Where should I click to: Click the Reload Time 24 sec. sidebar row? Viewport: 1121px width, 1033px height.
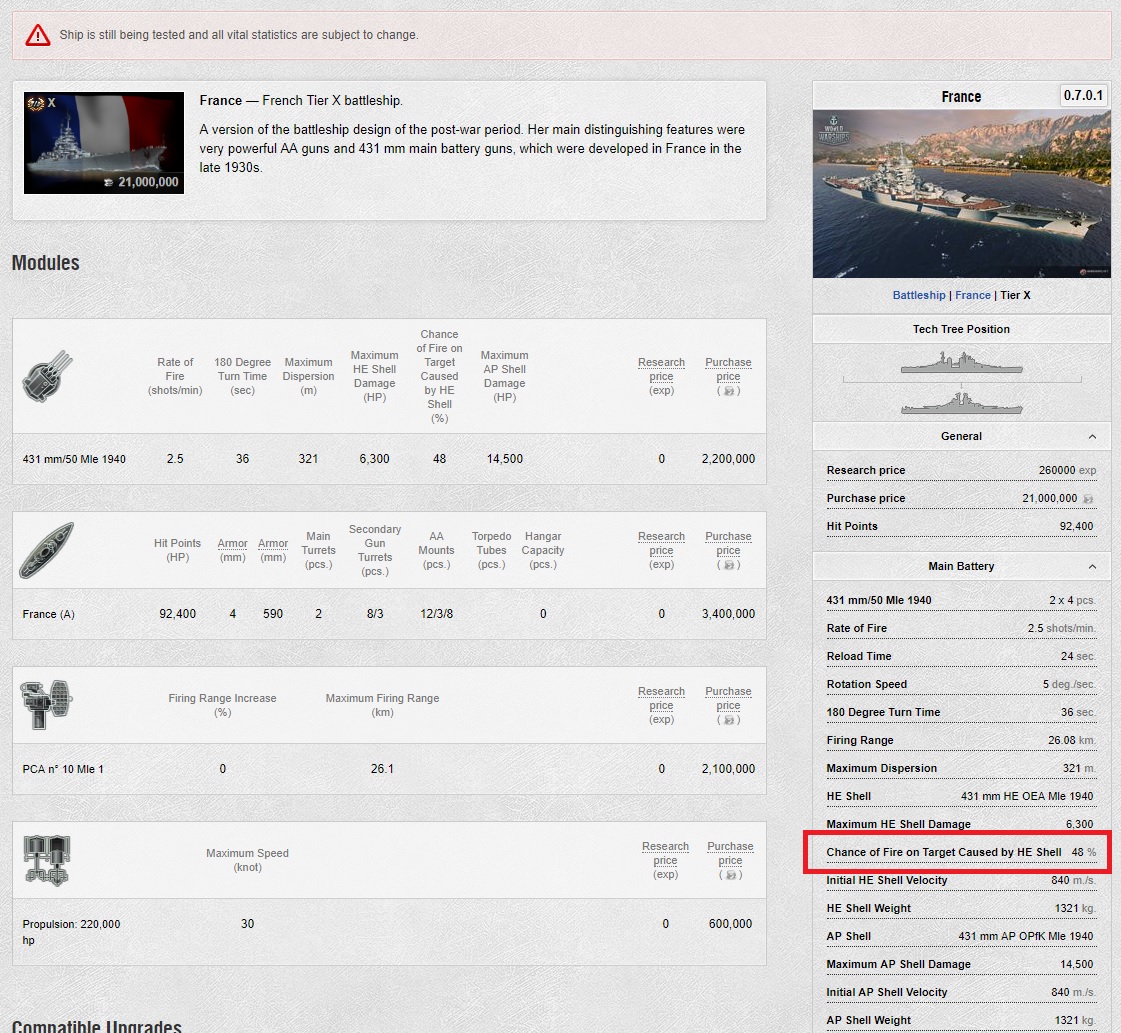click(961, 656)
